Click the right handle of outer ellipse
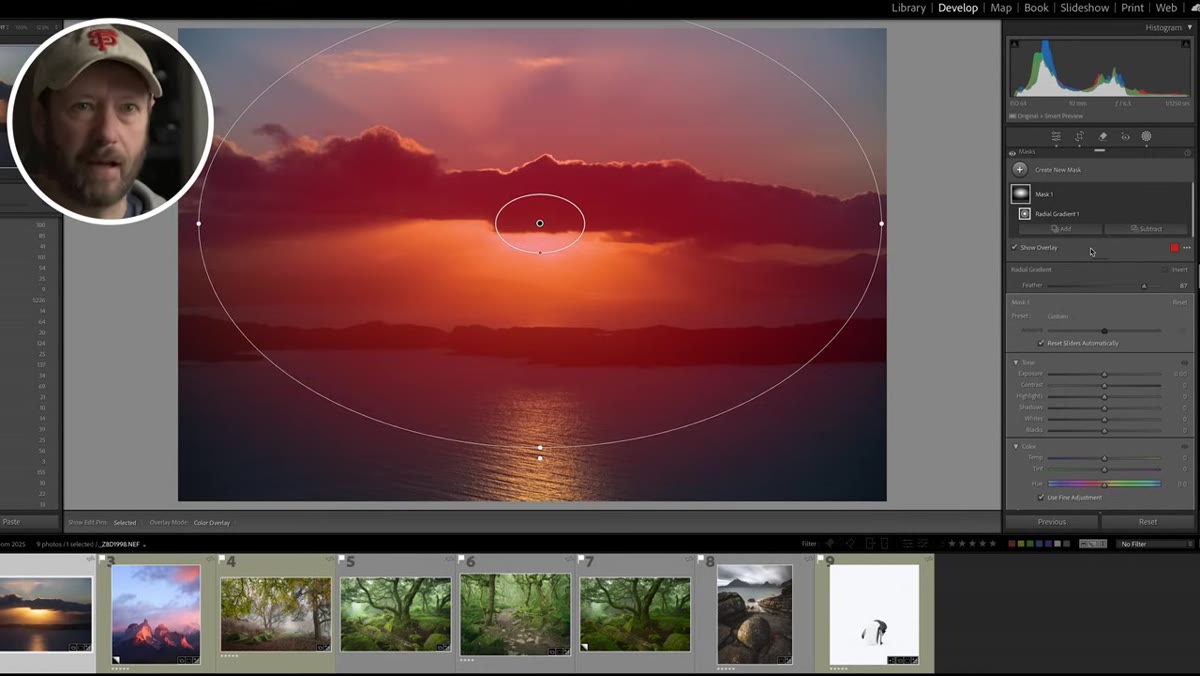1200x676 pixels. coord(881,223)
